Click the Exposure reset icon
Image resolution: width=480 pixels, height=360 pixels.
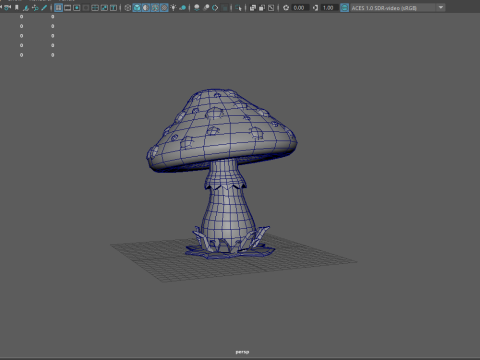[x=286, y=7]
